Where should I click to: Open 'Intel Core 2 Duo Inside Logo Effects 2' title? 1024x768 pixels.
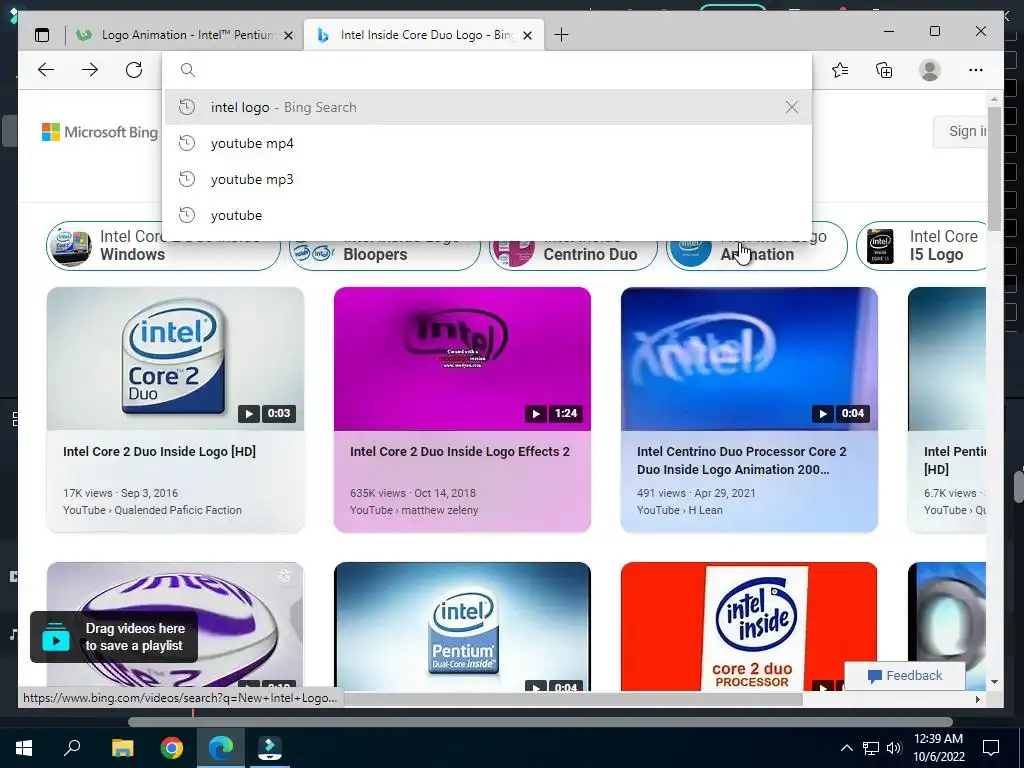pyautogui.click(x=460, y=451)
